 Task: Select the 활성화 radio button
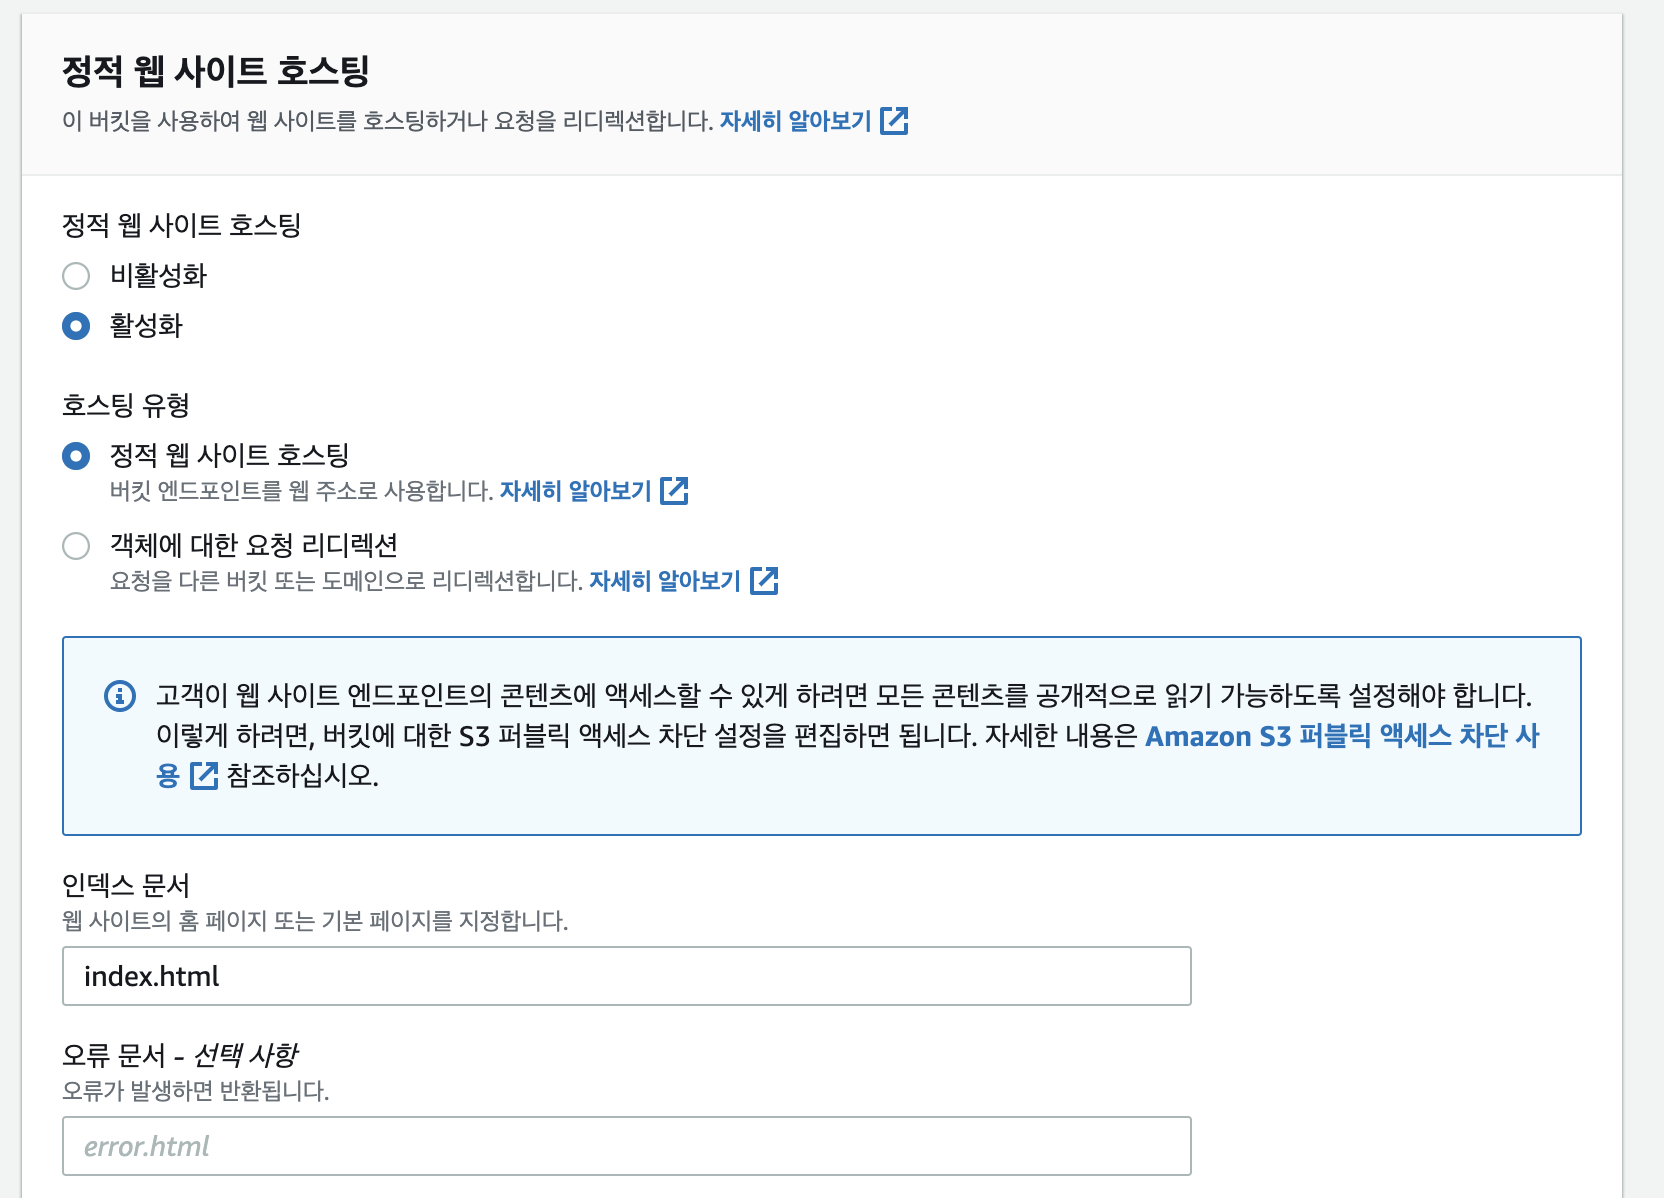click(76, 326)
